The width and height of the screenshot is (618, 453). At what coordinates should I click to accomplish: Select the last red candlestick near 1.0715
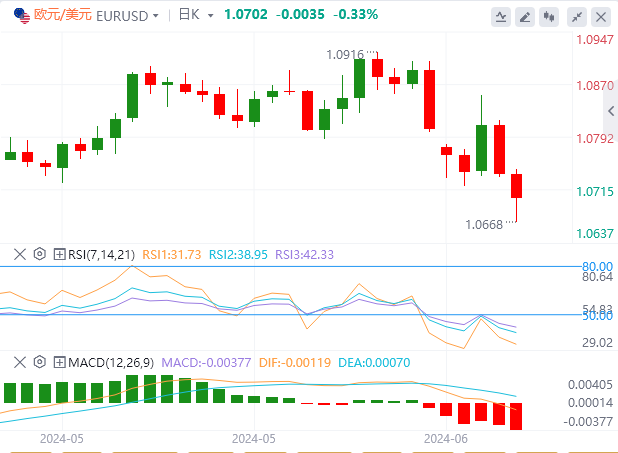[x=516, y=186]
